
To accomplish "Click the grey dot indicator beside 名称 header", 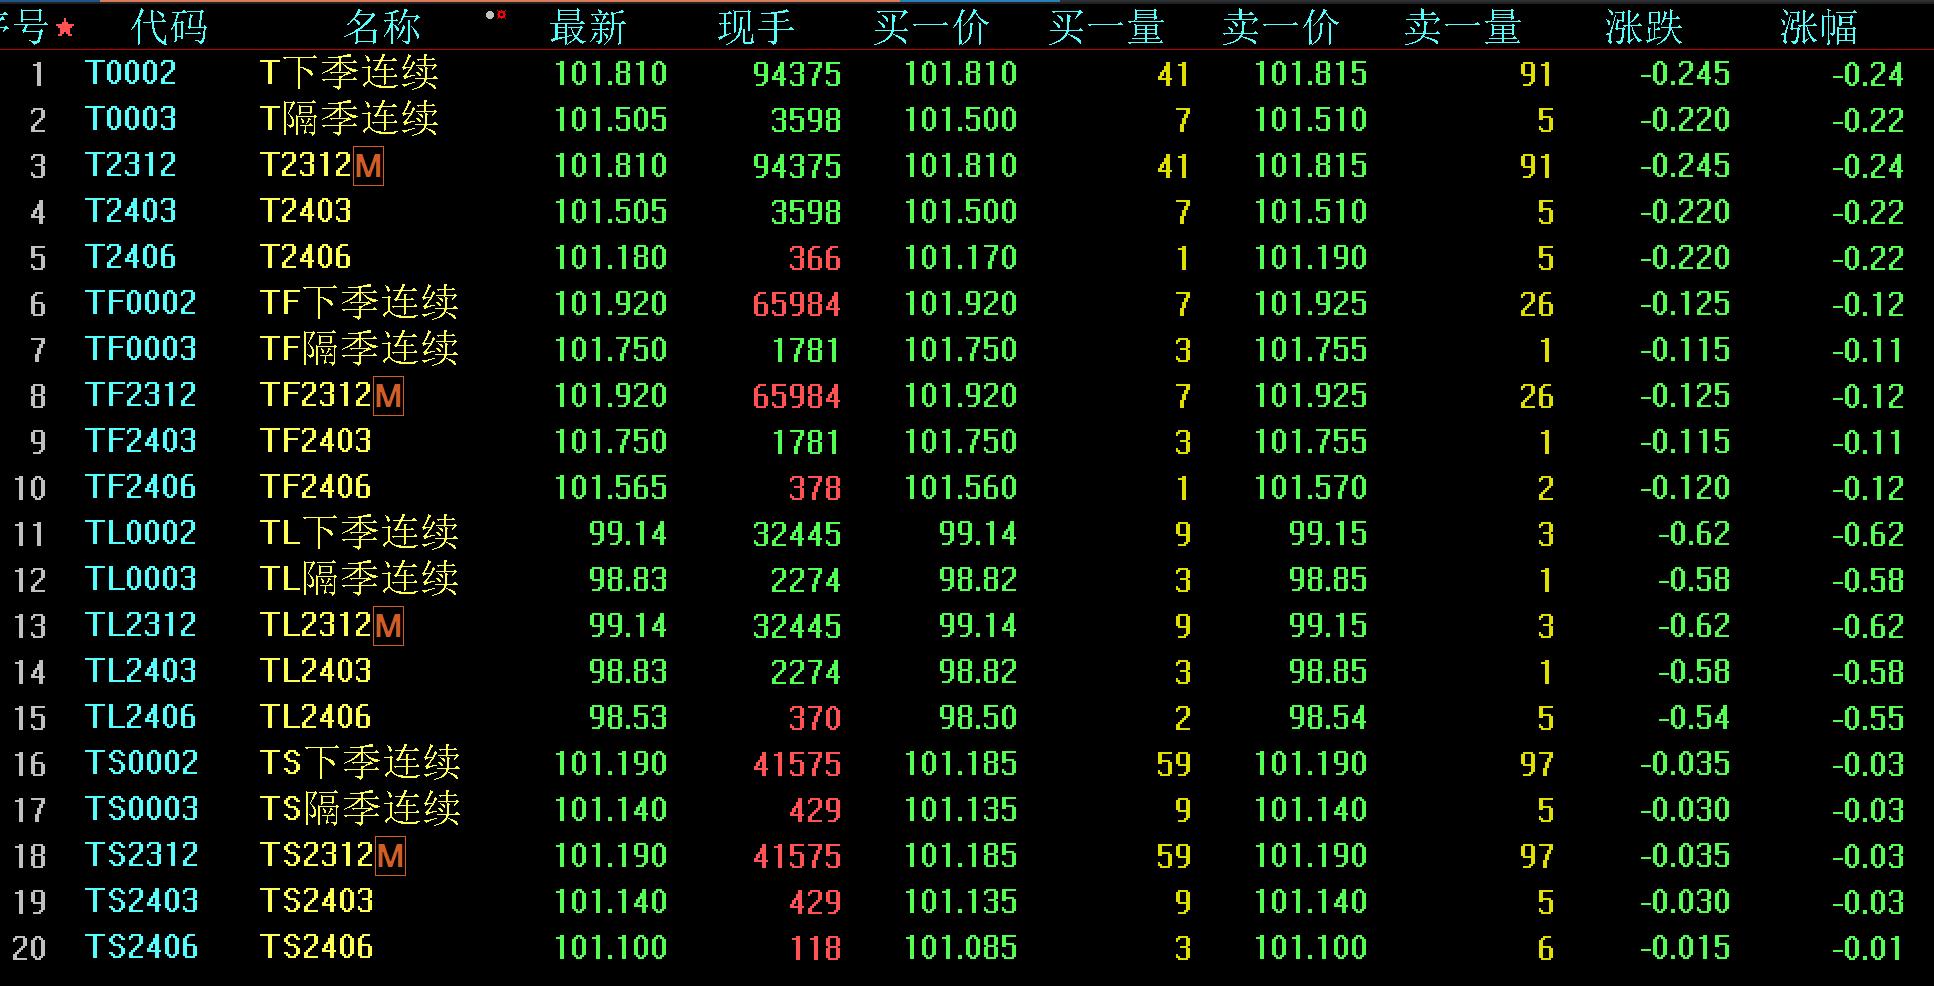I will tap(489, 15).
